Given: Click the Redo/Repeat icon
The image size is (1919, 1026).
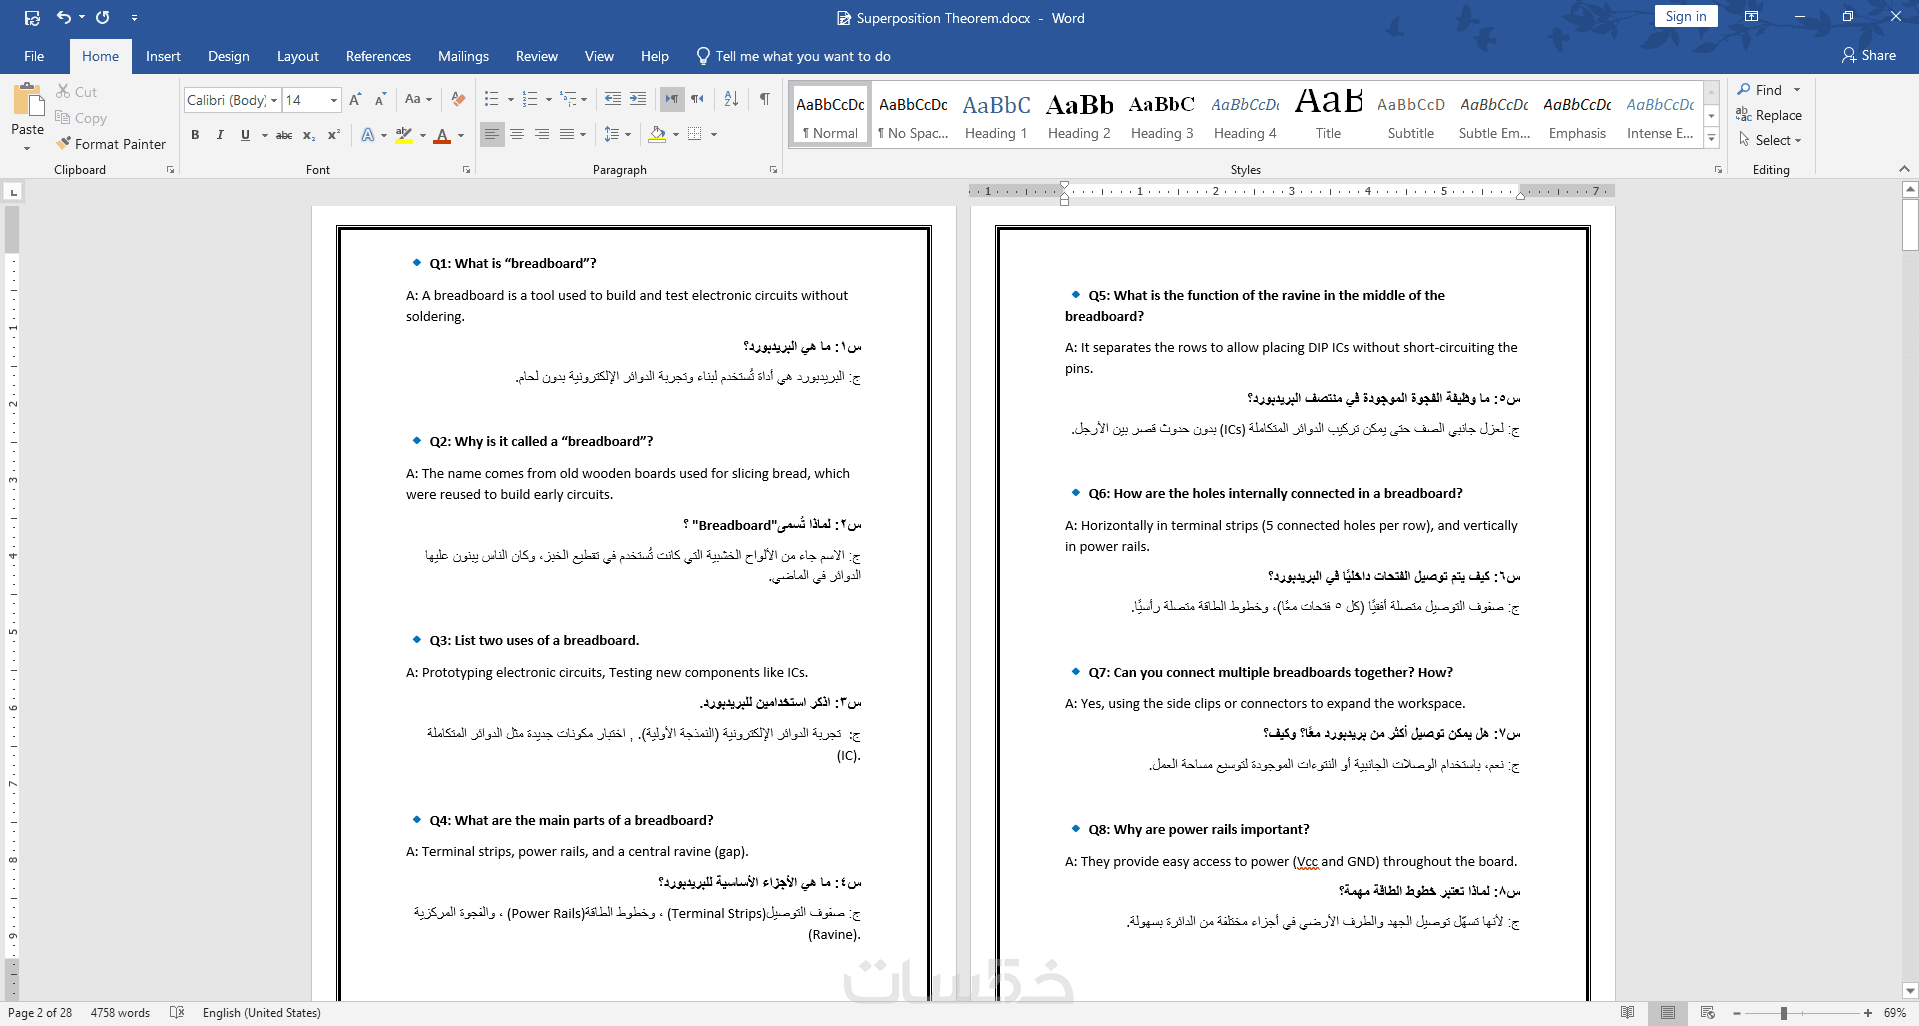Looking at the screenshot, I should [x=103, y=17].
